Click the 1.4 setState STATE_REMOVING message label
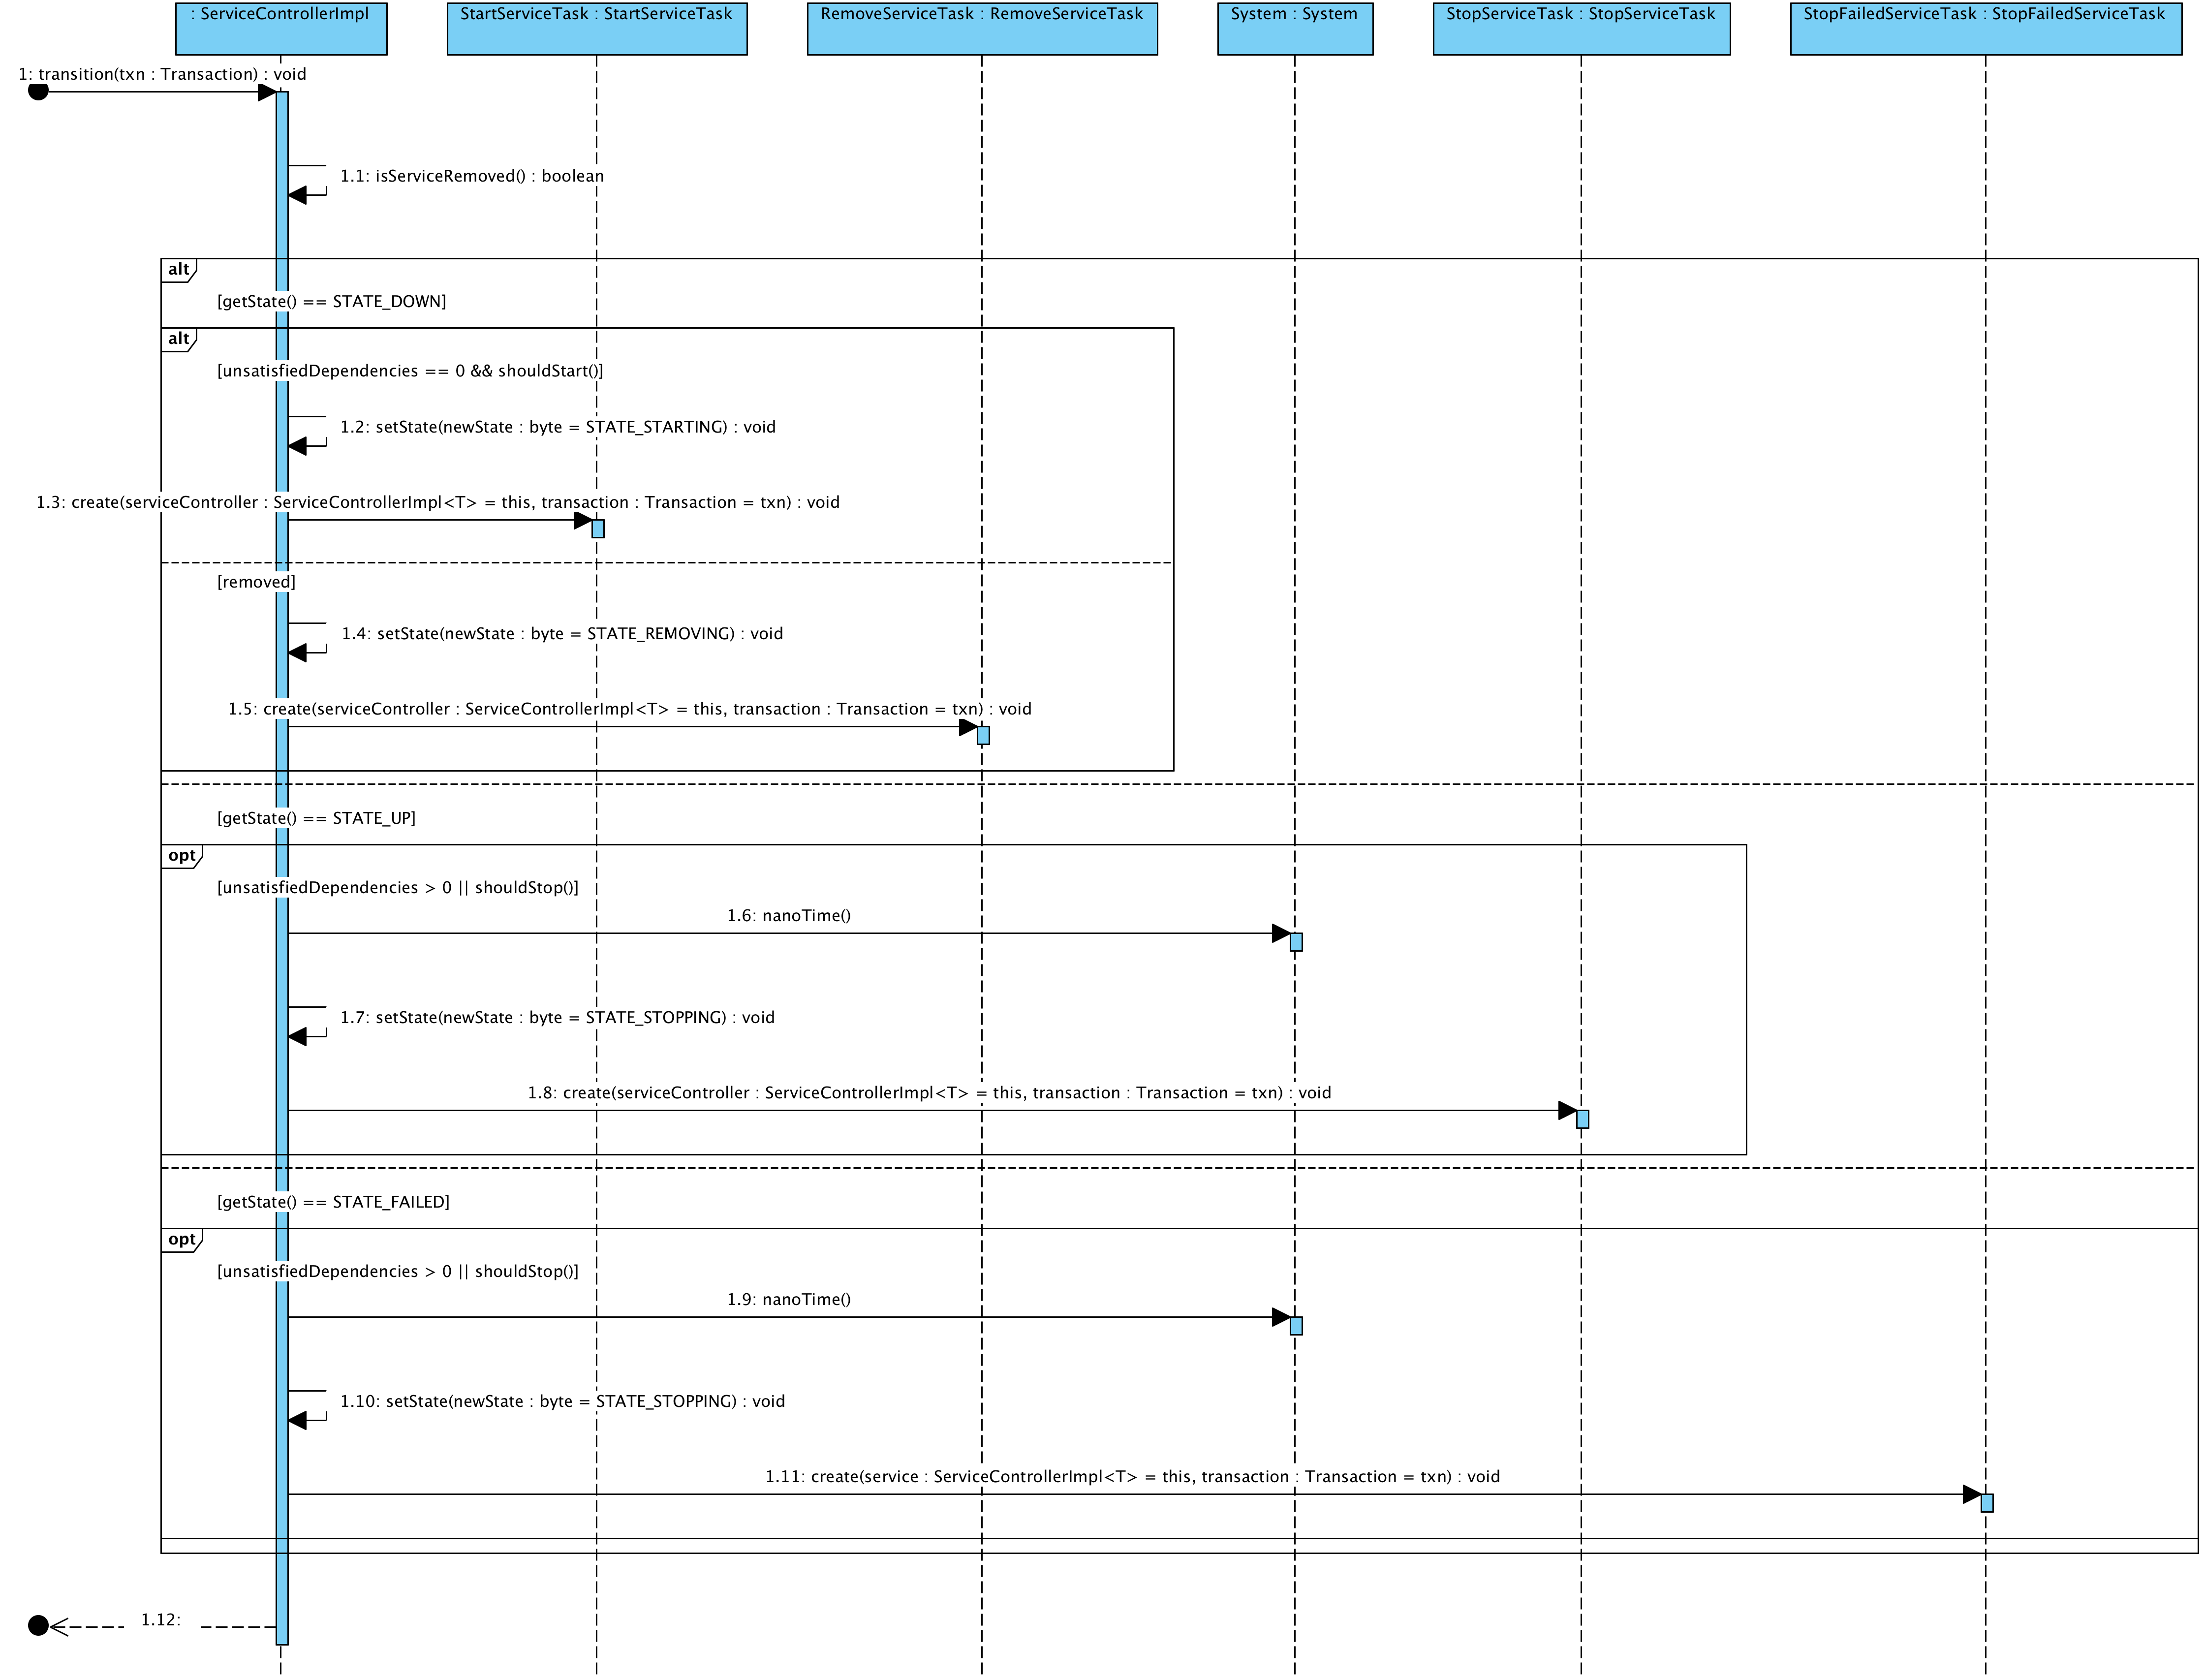 coord(562,634)
